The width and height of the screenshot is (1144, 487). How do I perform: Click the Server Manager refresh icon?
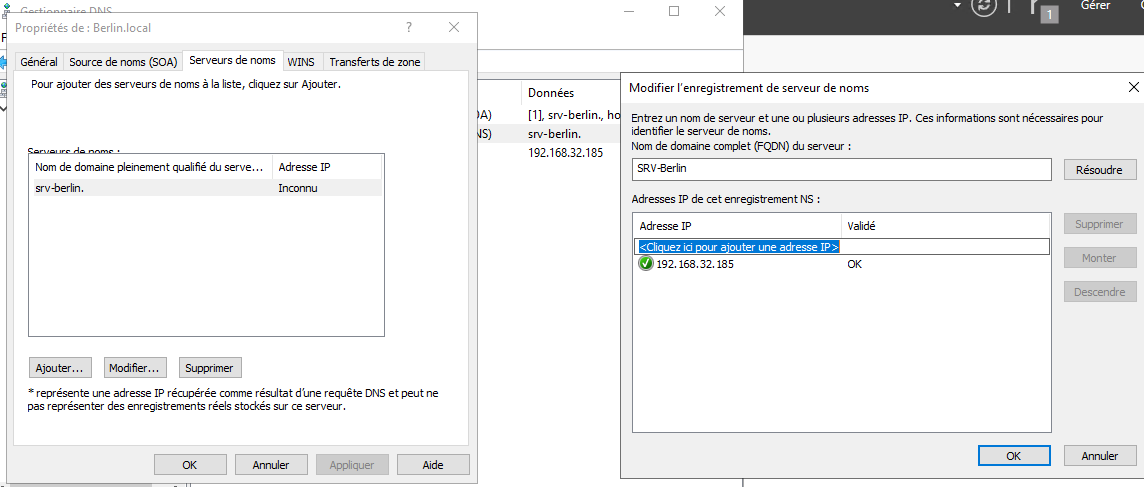point(986,6)
